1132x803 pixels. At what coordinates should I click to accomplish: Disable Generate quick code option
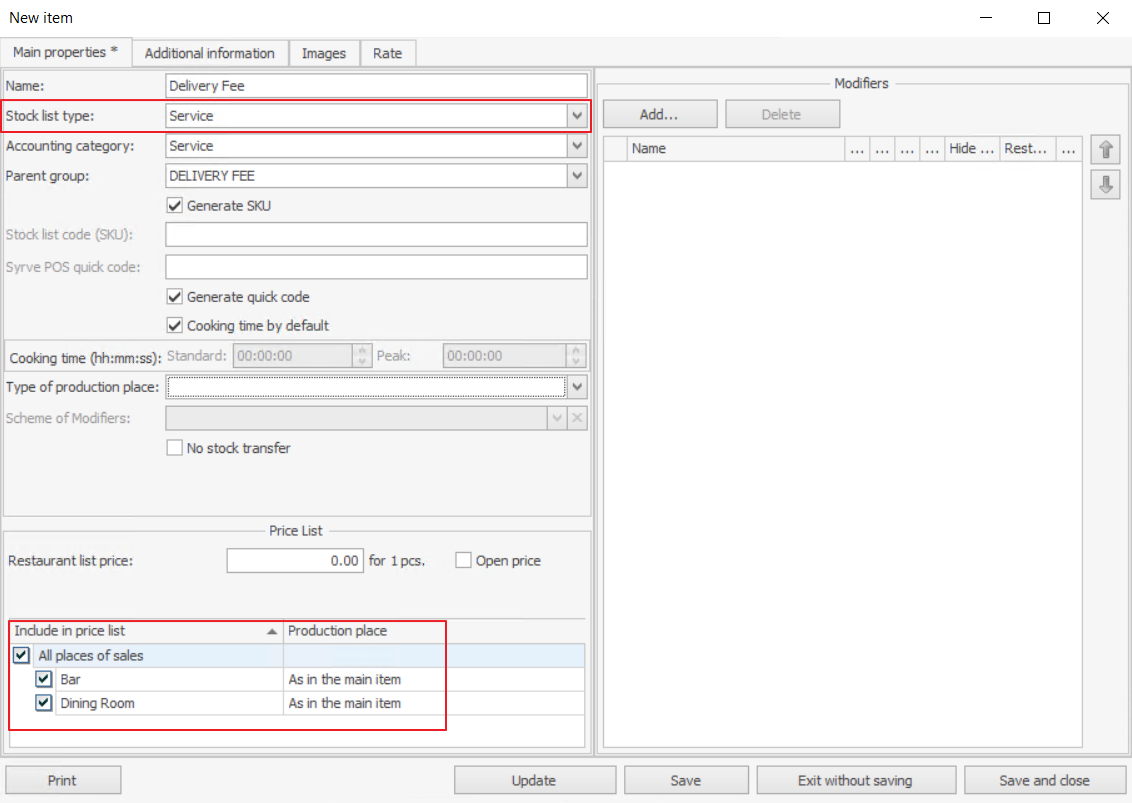(176, 297)
